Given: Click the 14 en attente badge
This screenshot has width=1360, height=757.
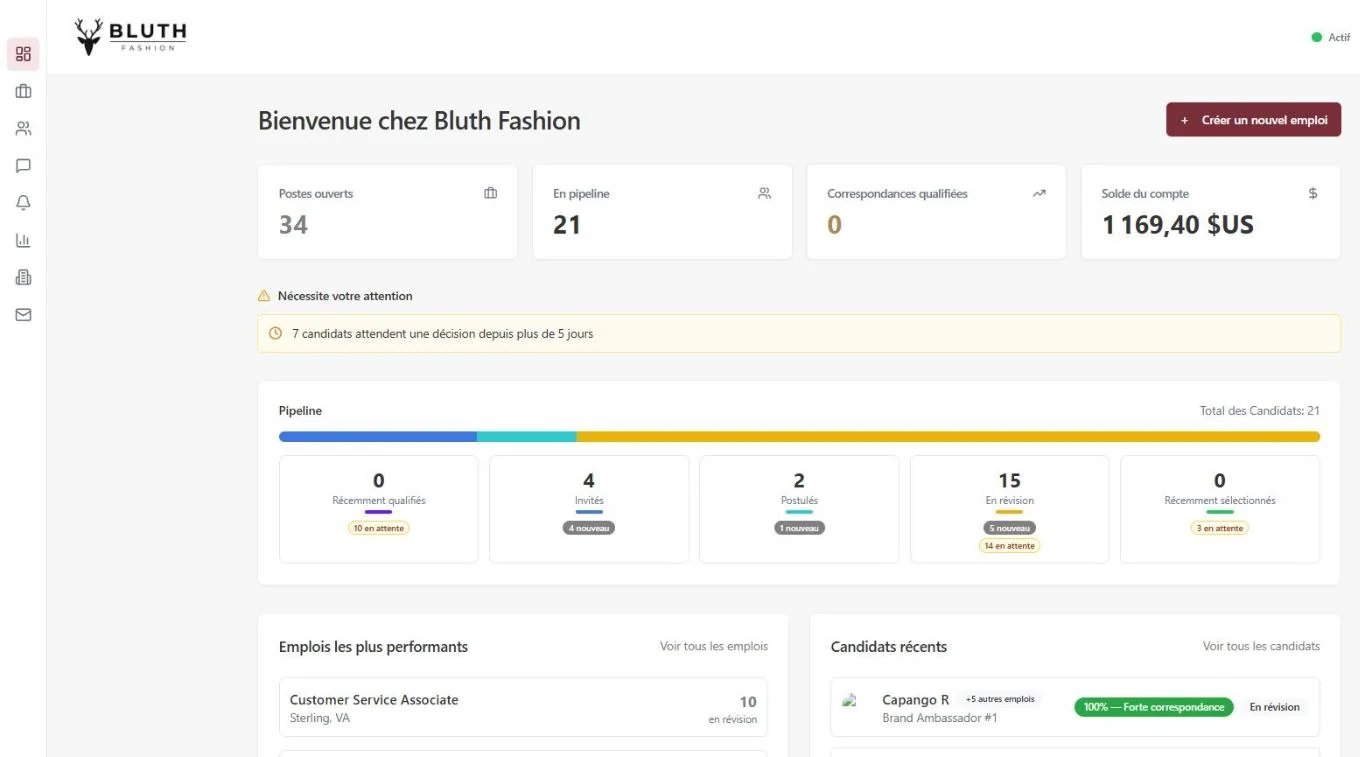Looking at the screenshot, I should click(x=1010, y=546).
